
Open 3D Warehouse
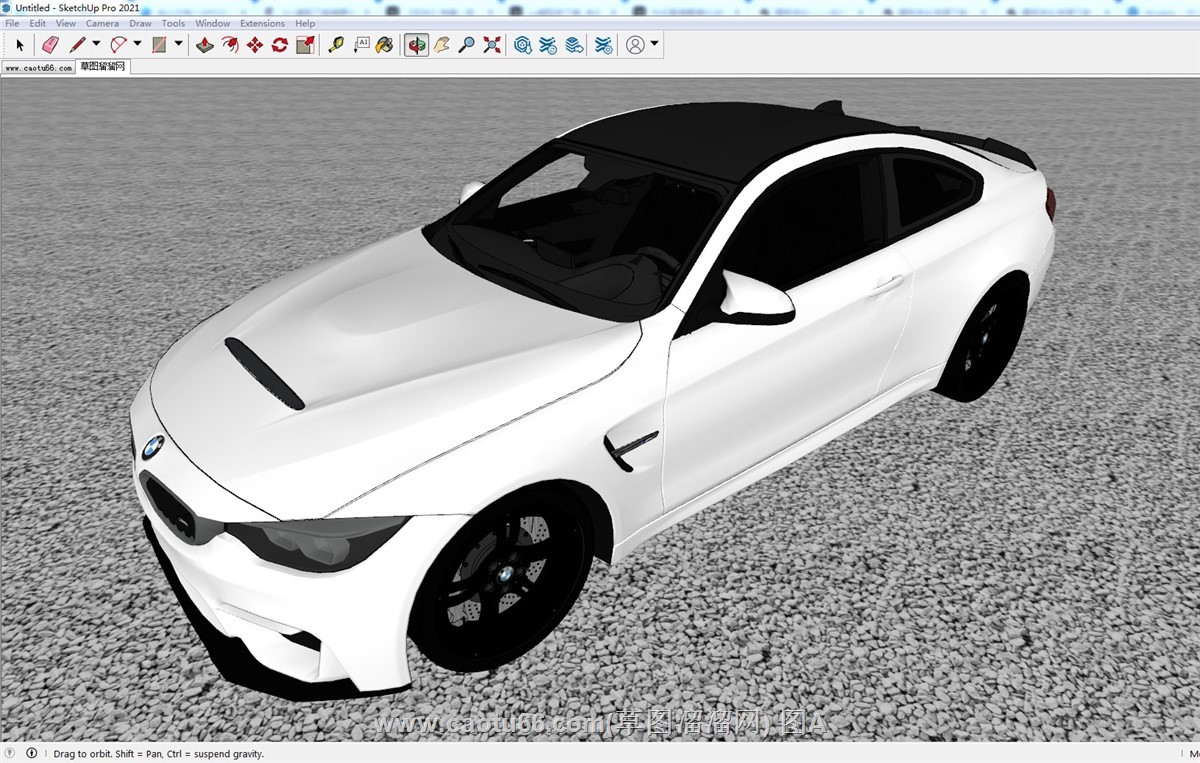click(523, 45)
